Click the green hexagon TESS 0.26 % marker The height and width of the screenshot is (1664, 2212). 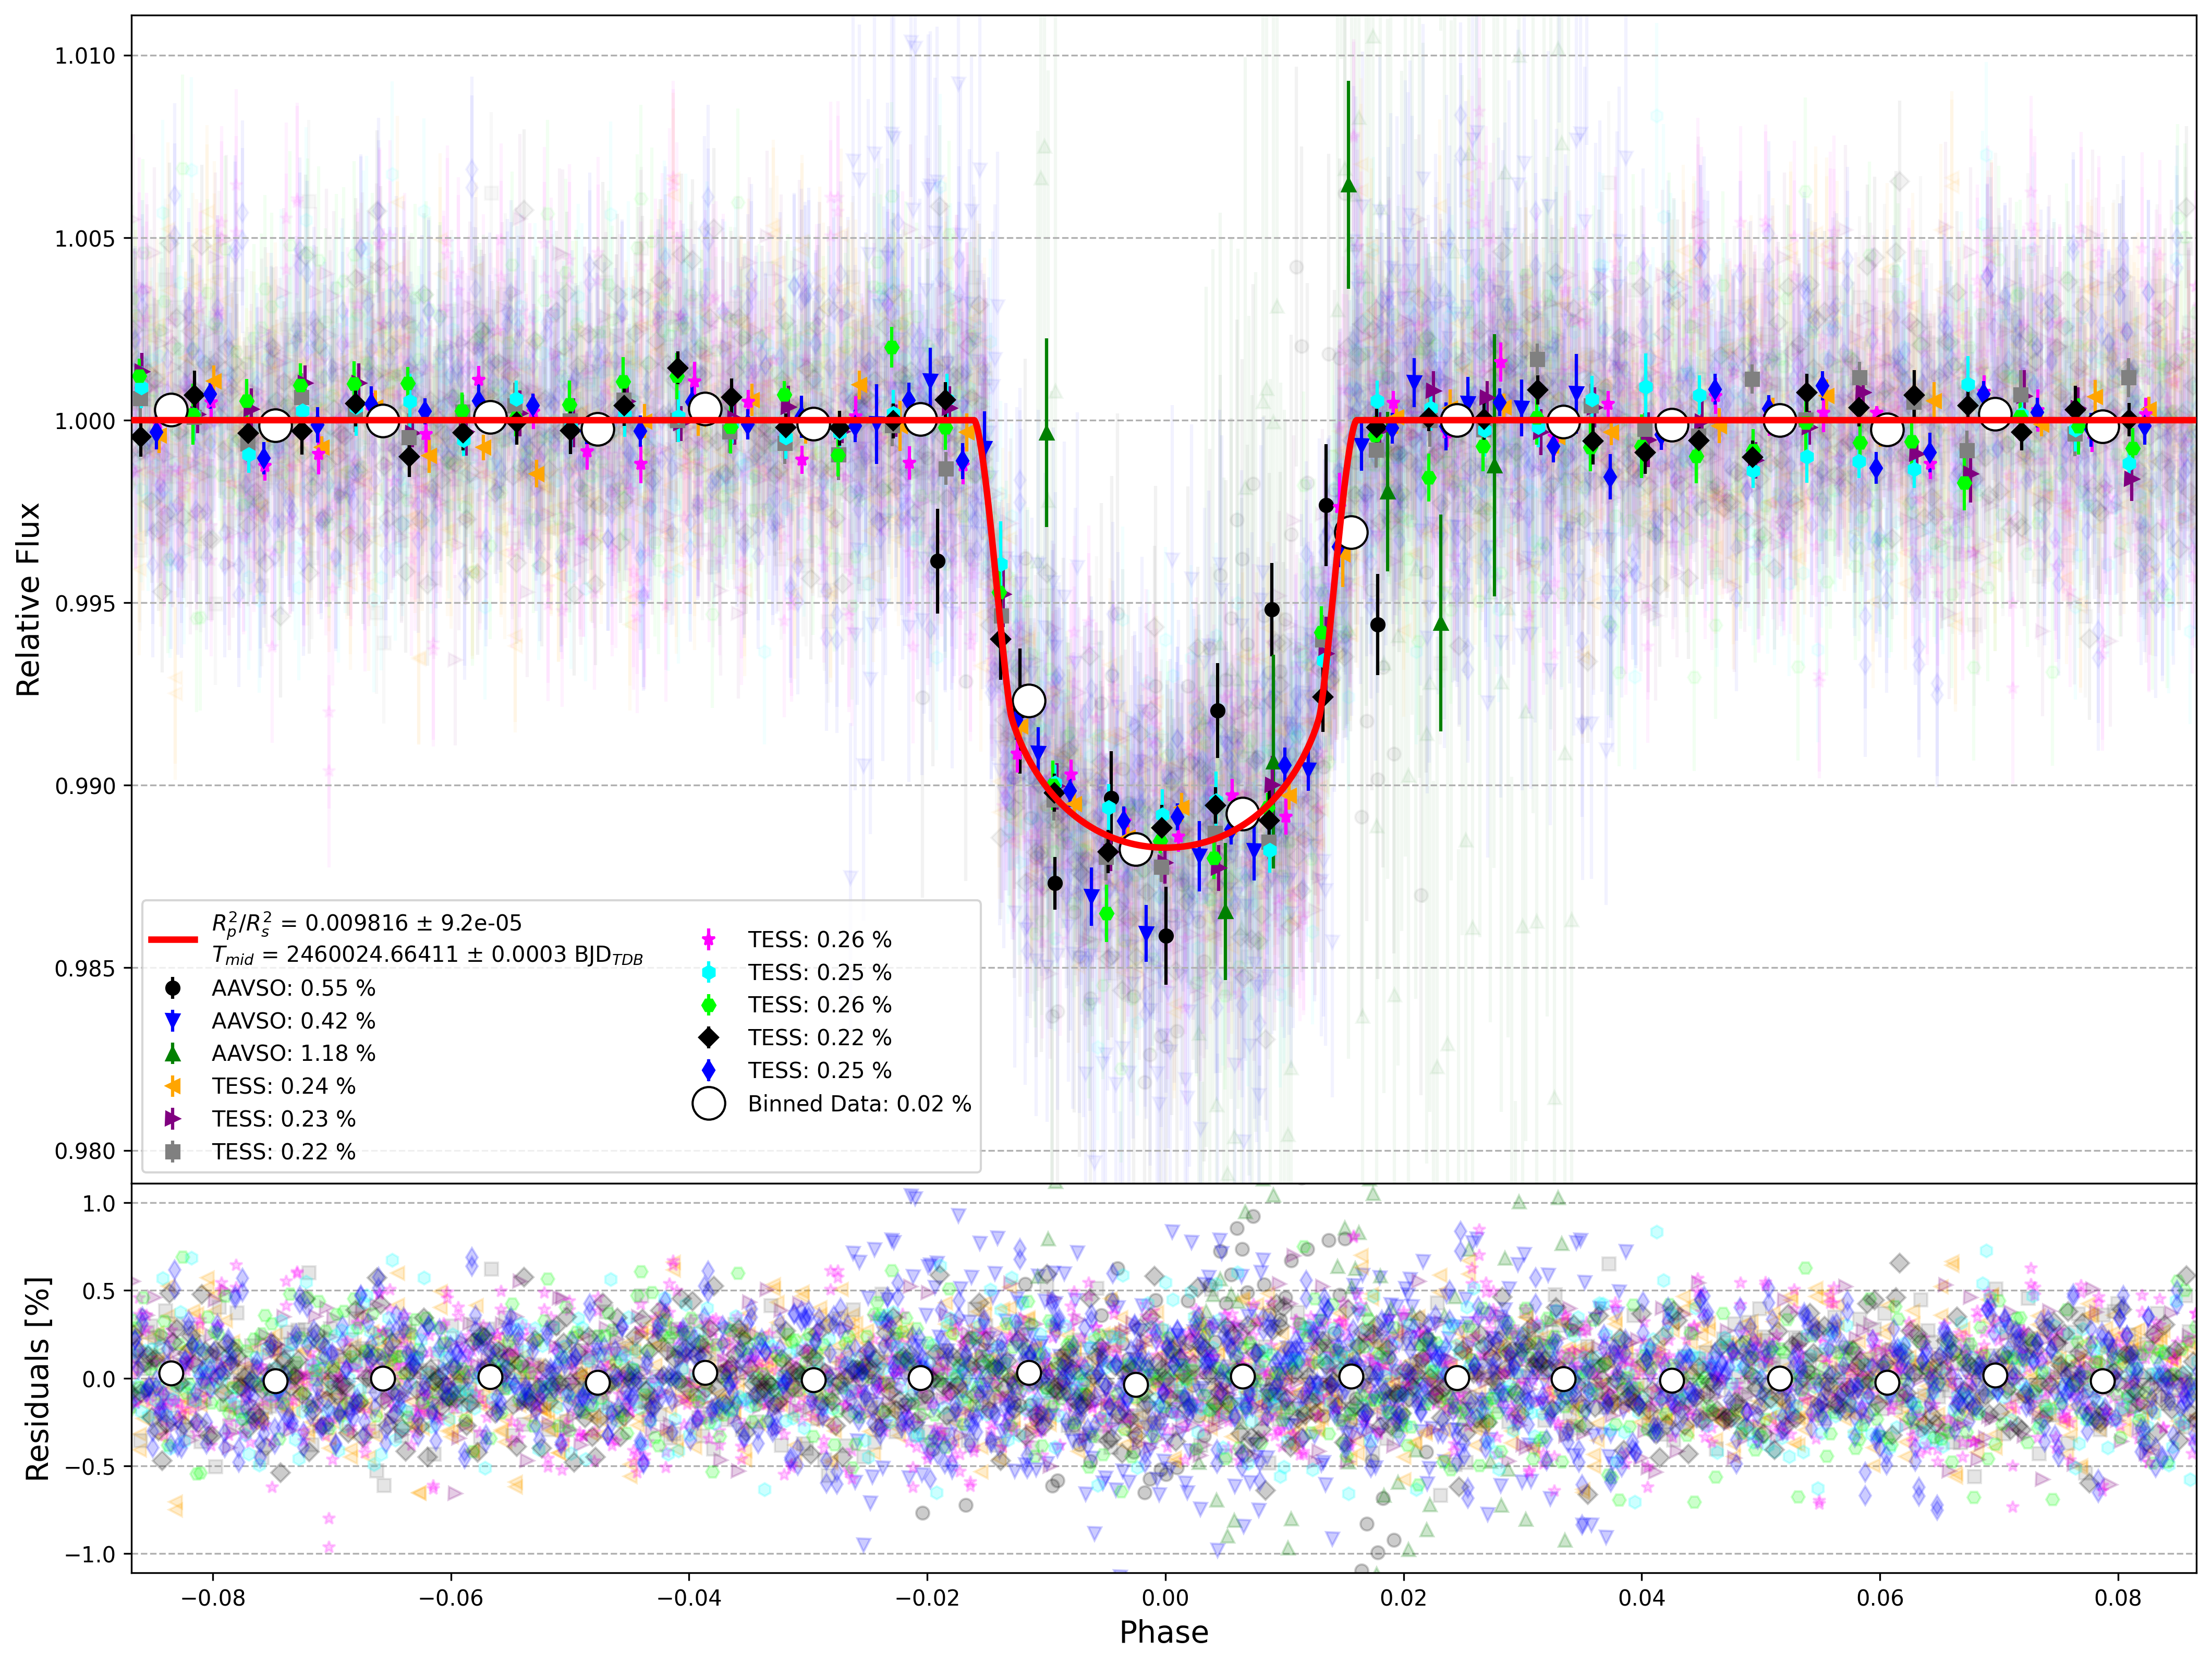(x=709, y=1005)
